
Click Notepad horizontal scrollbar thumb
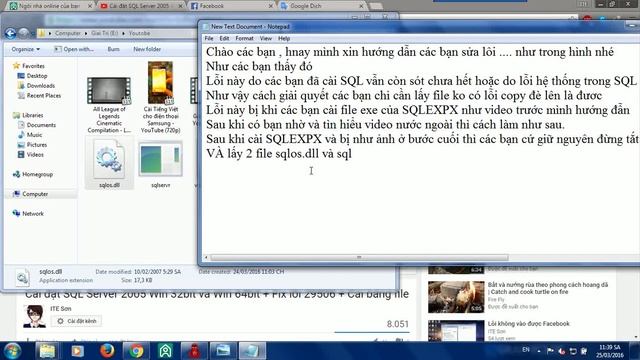coord(359,258)
